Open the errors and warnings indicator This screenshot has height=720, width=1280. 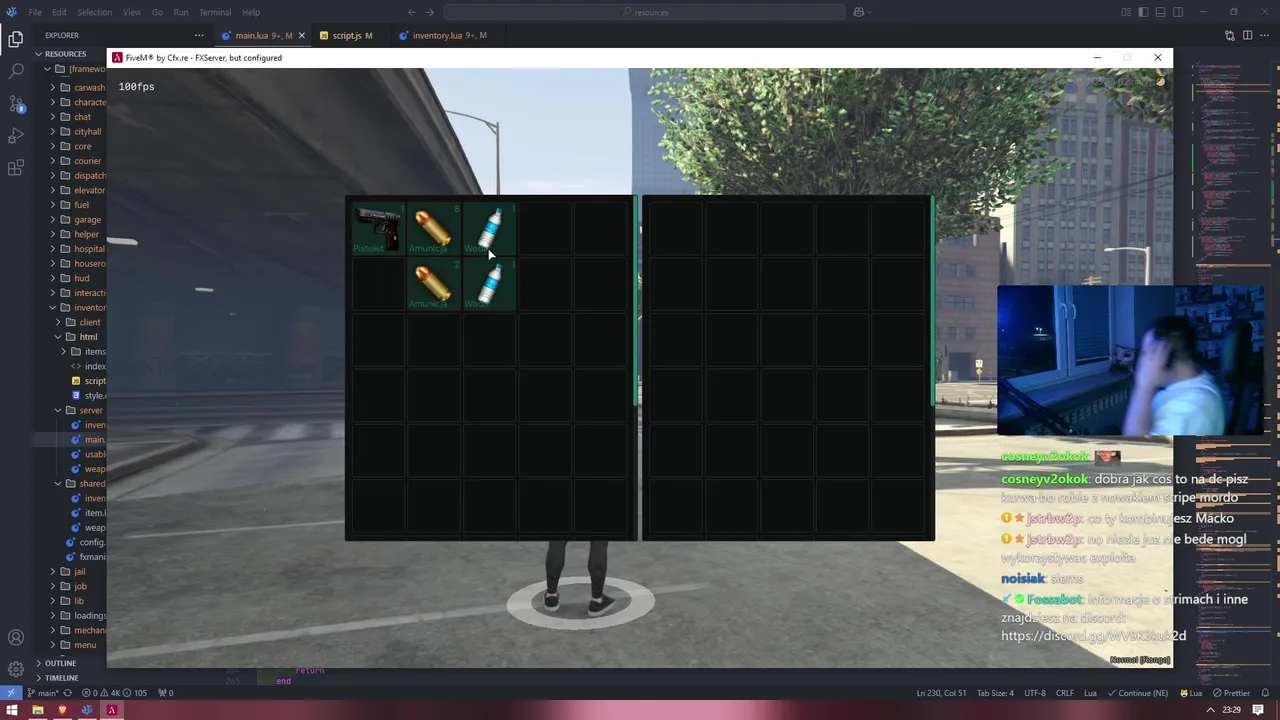pos(114,693)
